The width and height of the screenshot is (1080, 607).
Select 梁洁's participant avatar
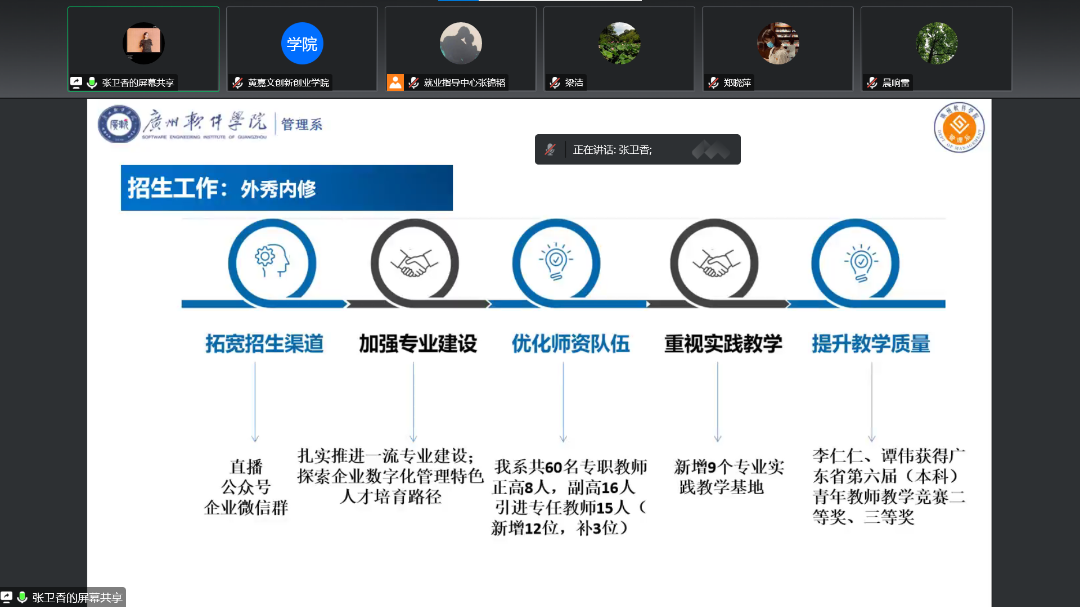pos(619,43)
